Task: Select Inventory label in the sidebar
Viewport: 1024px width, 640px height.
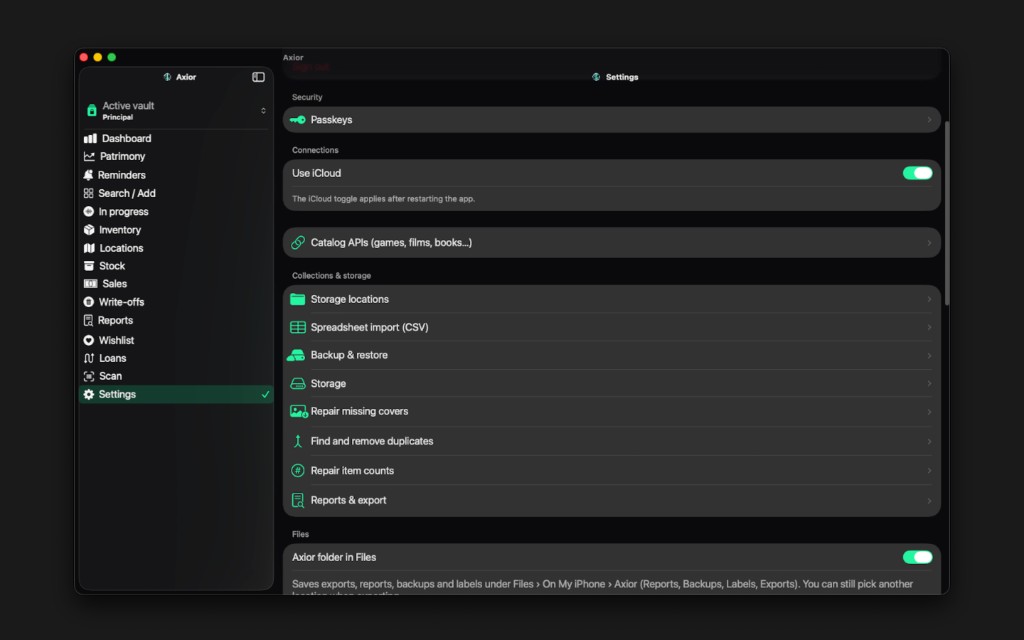Action: coord(120,230)
